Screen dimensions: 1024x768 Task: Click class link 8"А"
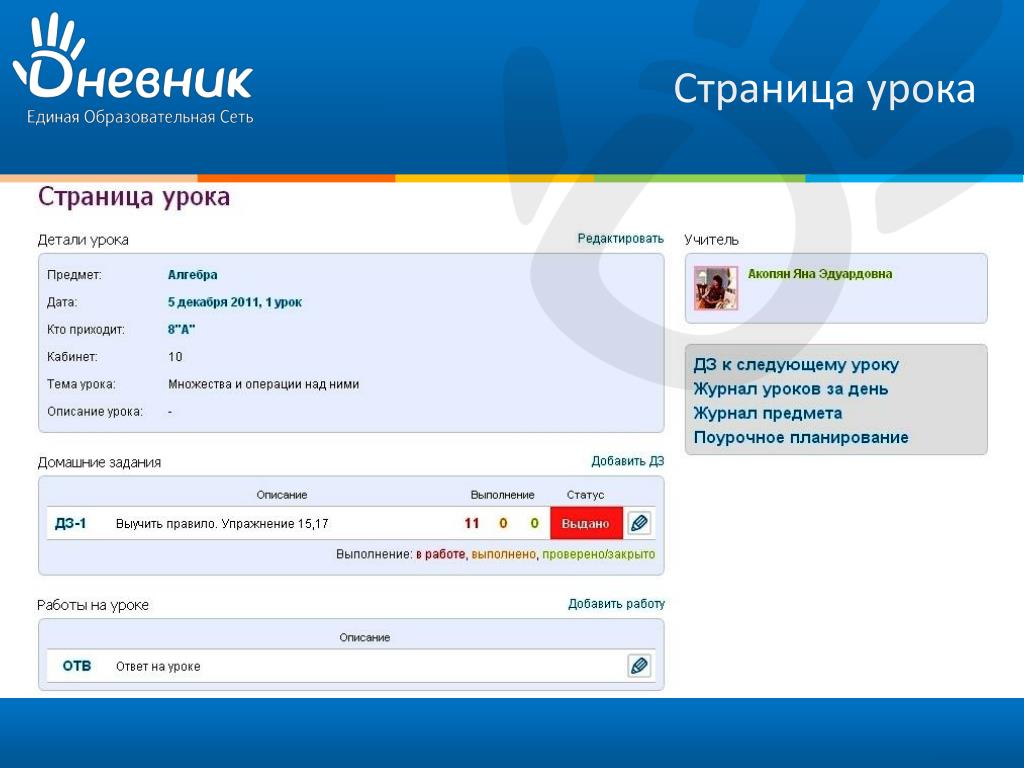[x=182, y=330]
